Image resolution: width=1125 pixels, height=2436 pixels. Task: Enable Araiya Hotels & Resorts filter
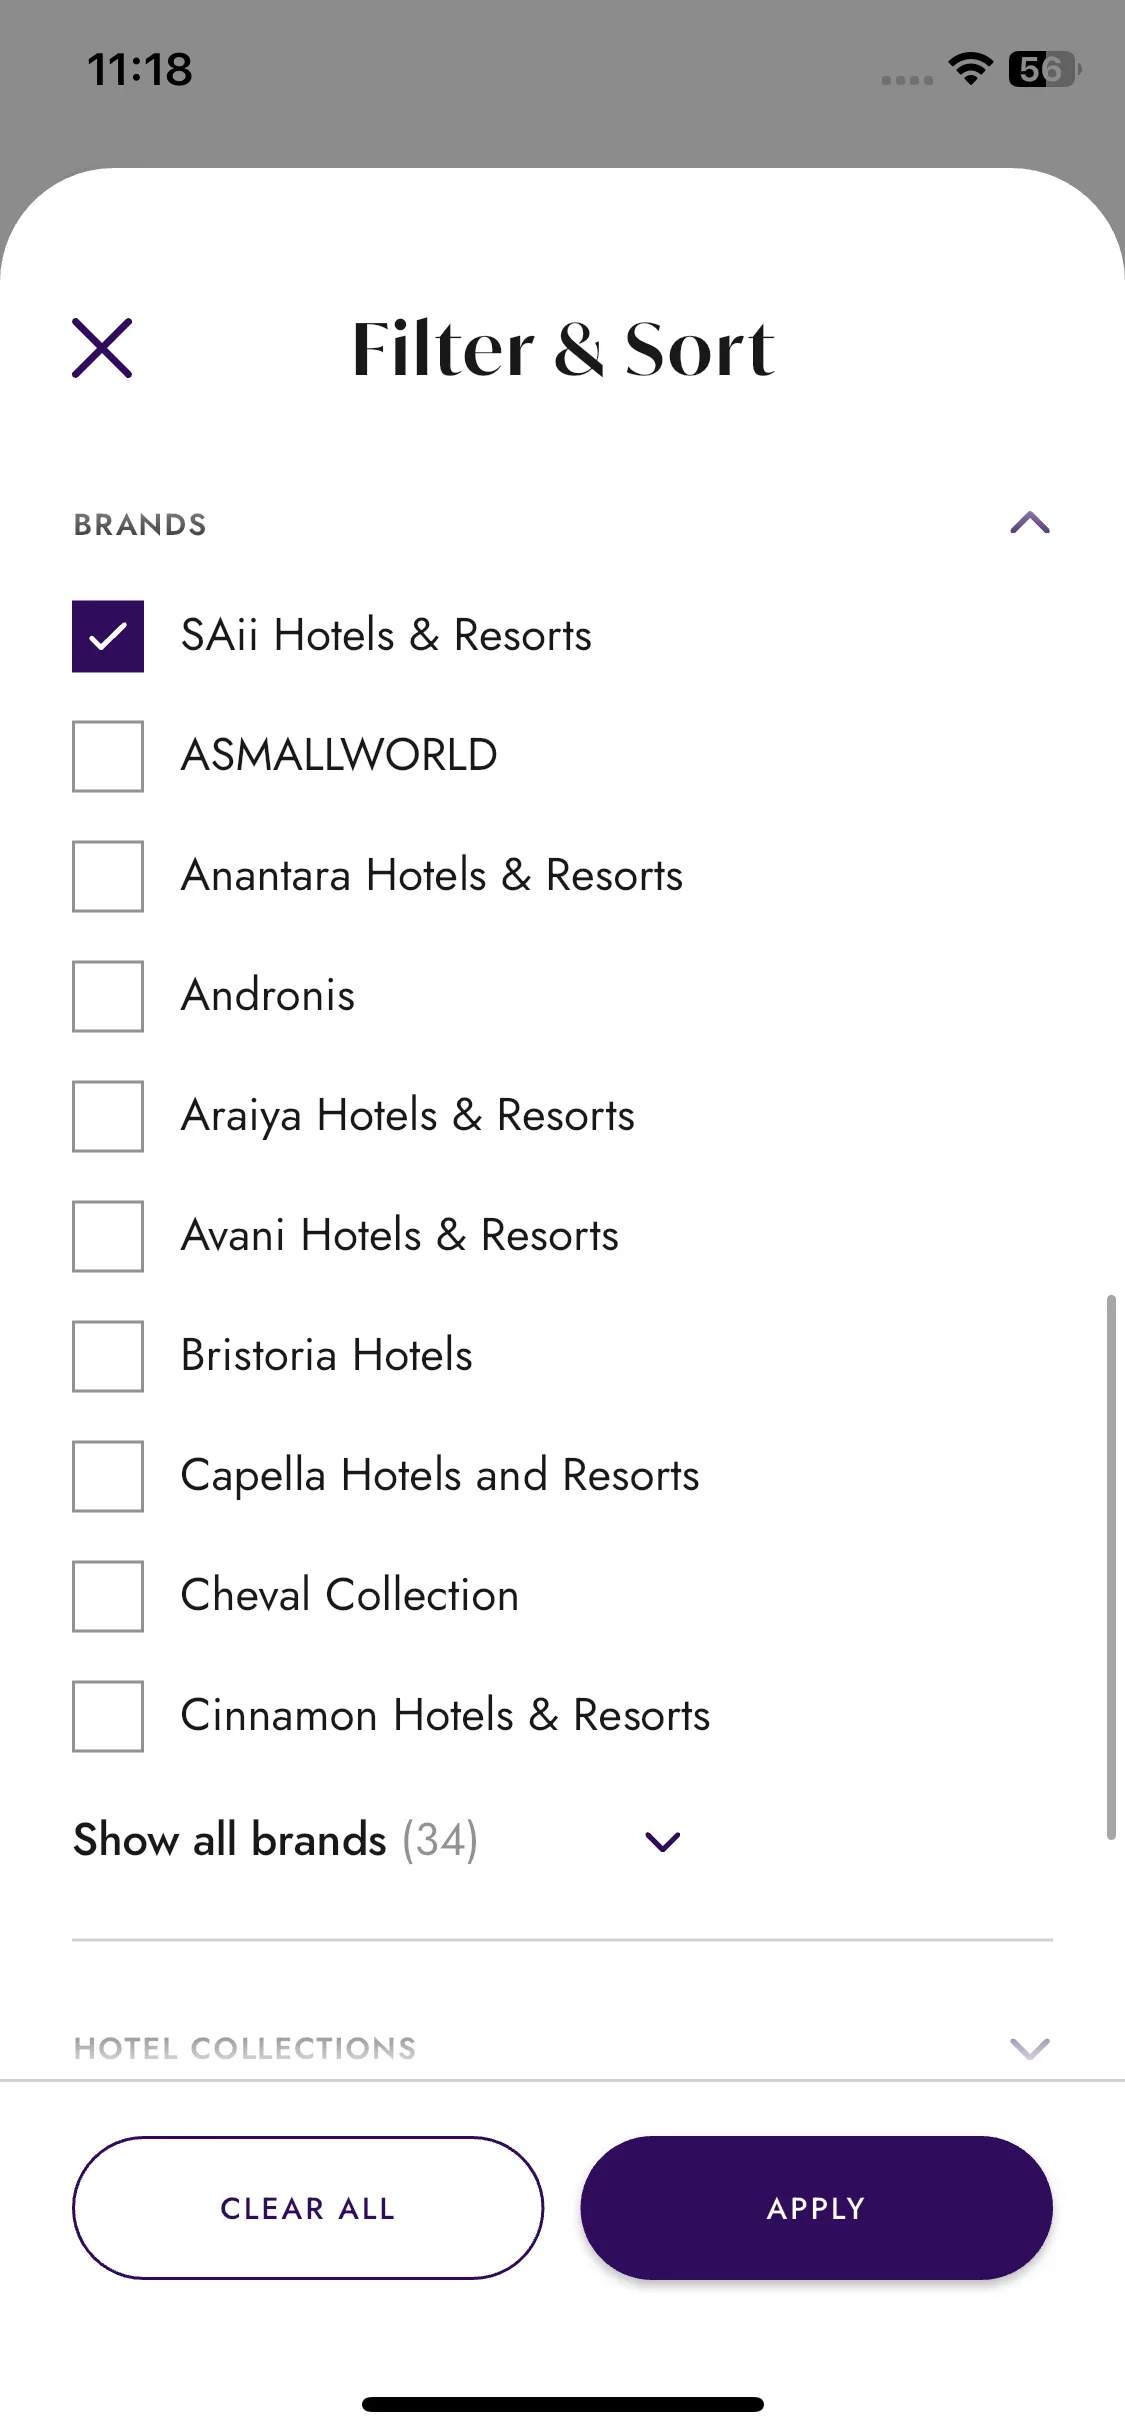pyautogui.click(x=108, y=1116)
